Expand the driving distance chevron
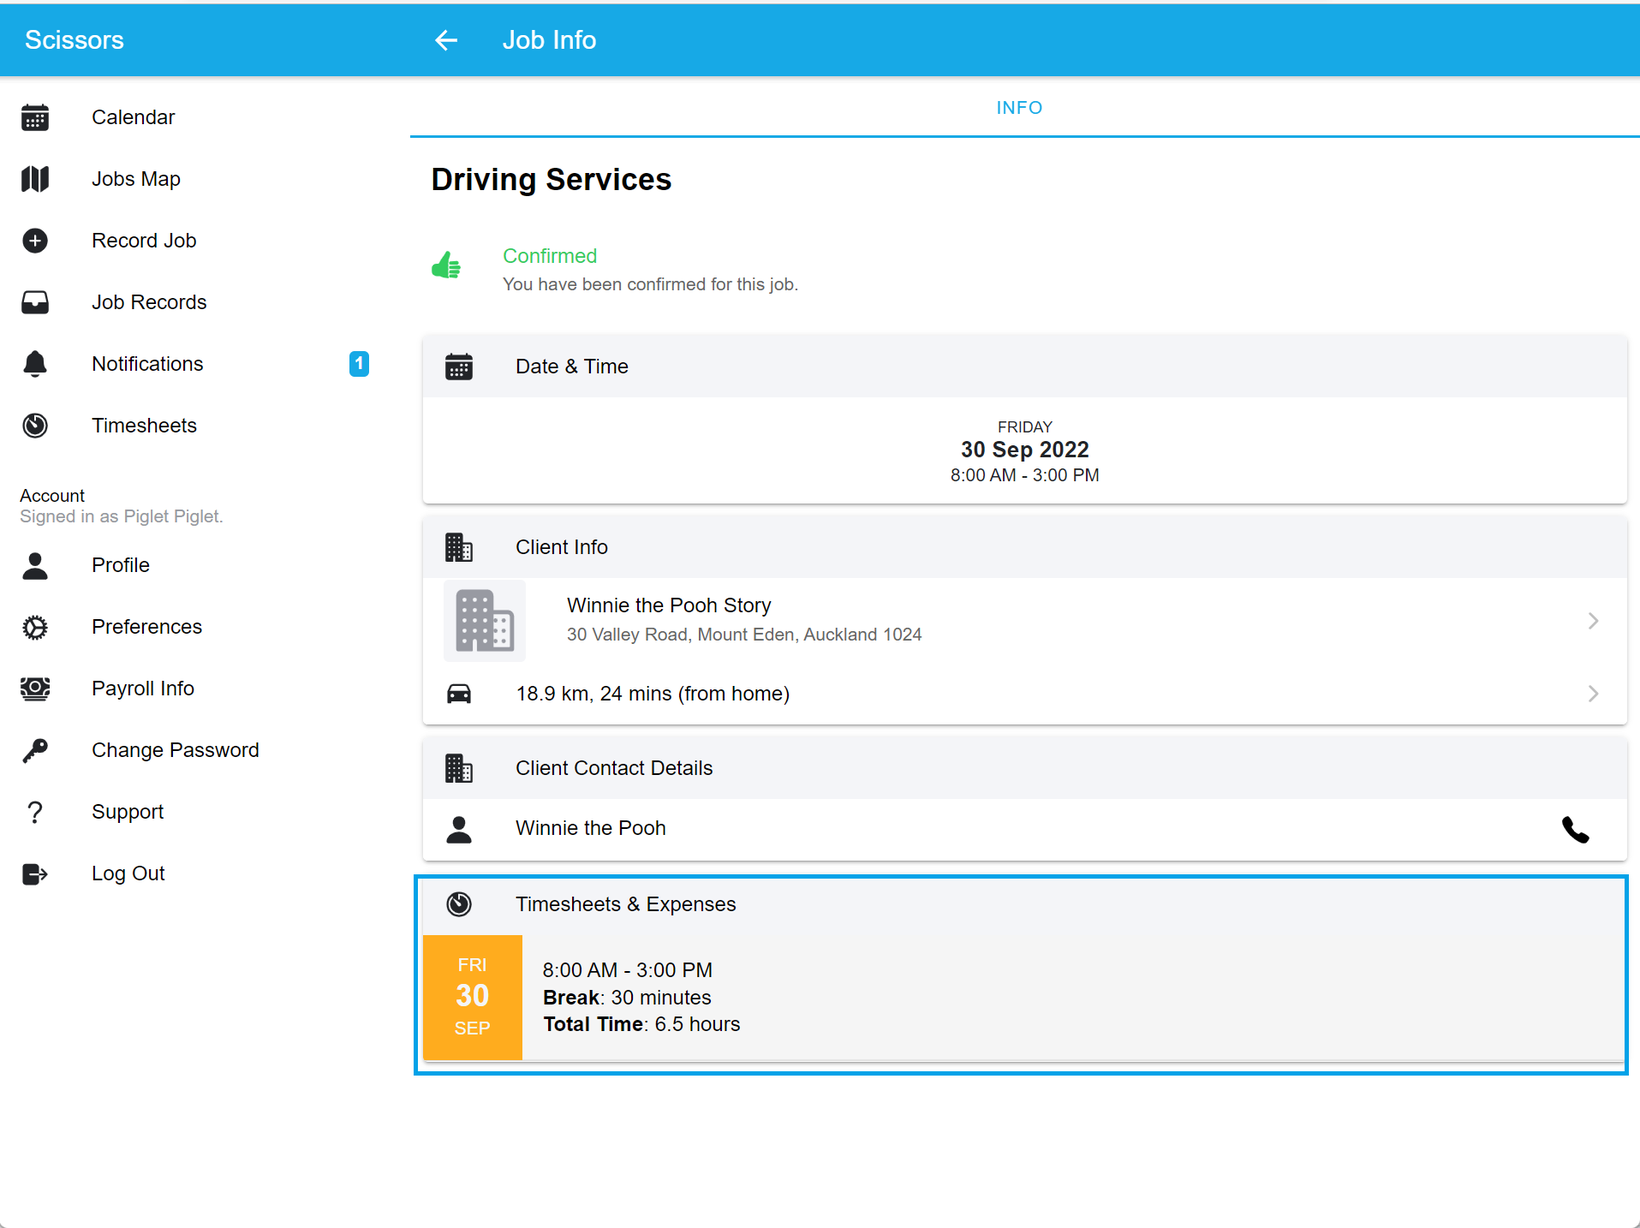Screen dimensions: 1640x1228 tap(1593, 694)
